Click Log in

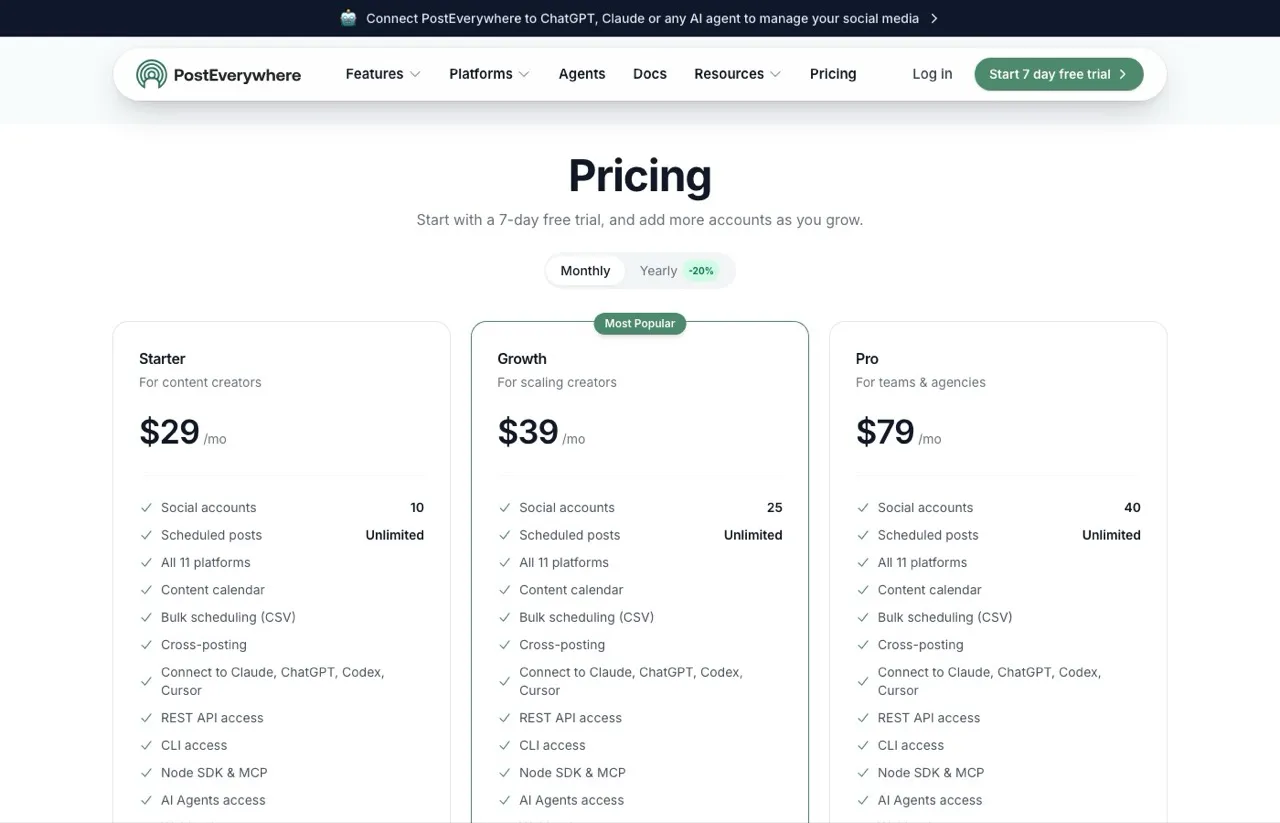[x=932, y=74]
